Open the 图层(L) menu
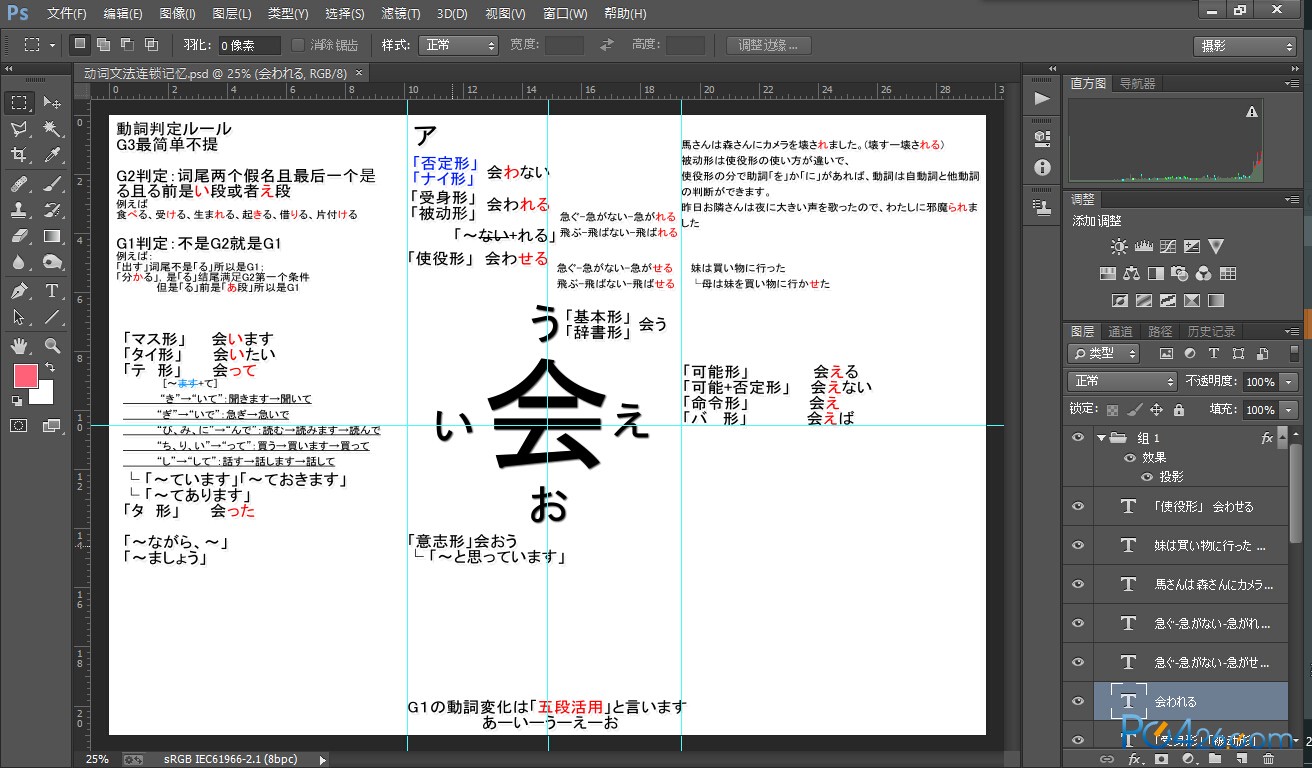 (x=232, y=14)
